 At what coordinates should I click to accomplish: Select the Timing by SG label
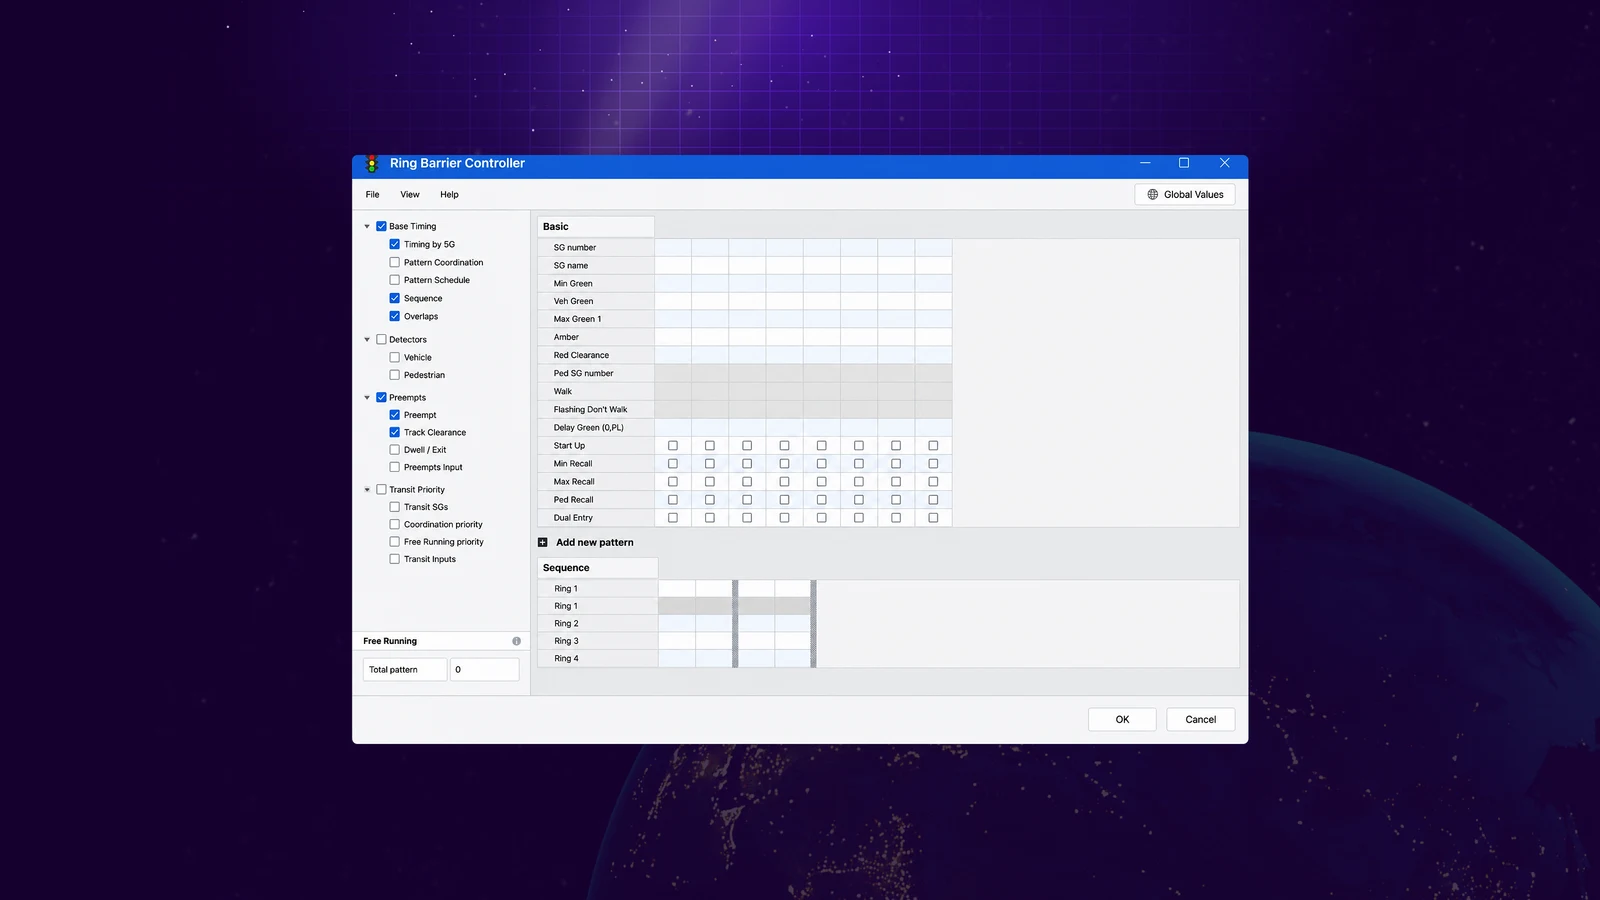click(x=429, y=244)
